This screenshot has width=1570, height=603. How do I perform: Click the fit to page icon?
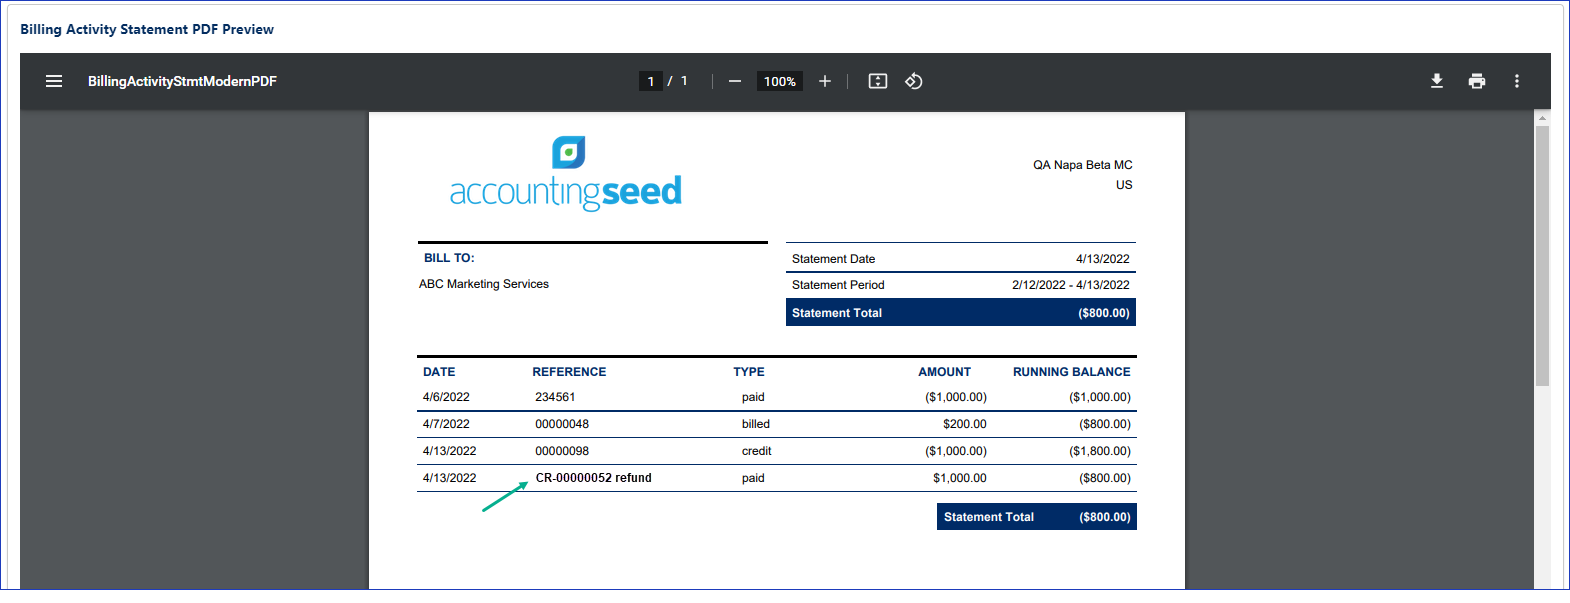click(878, 81)
